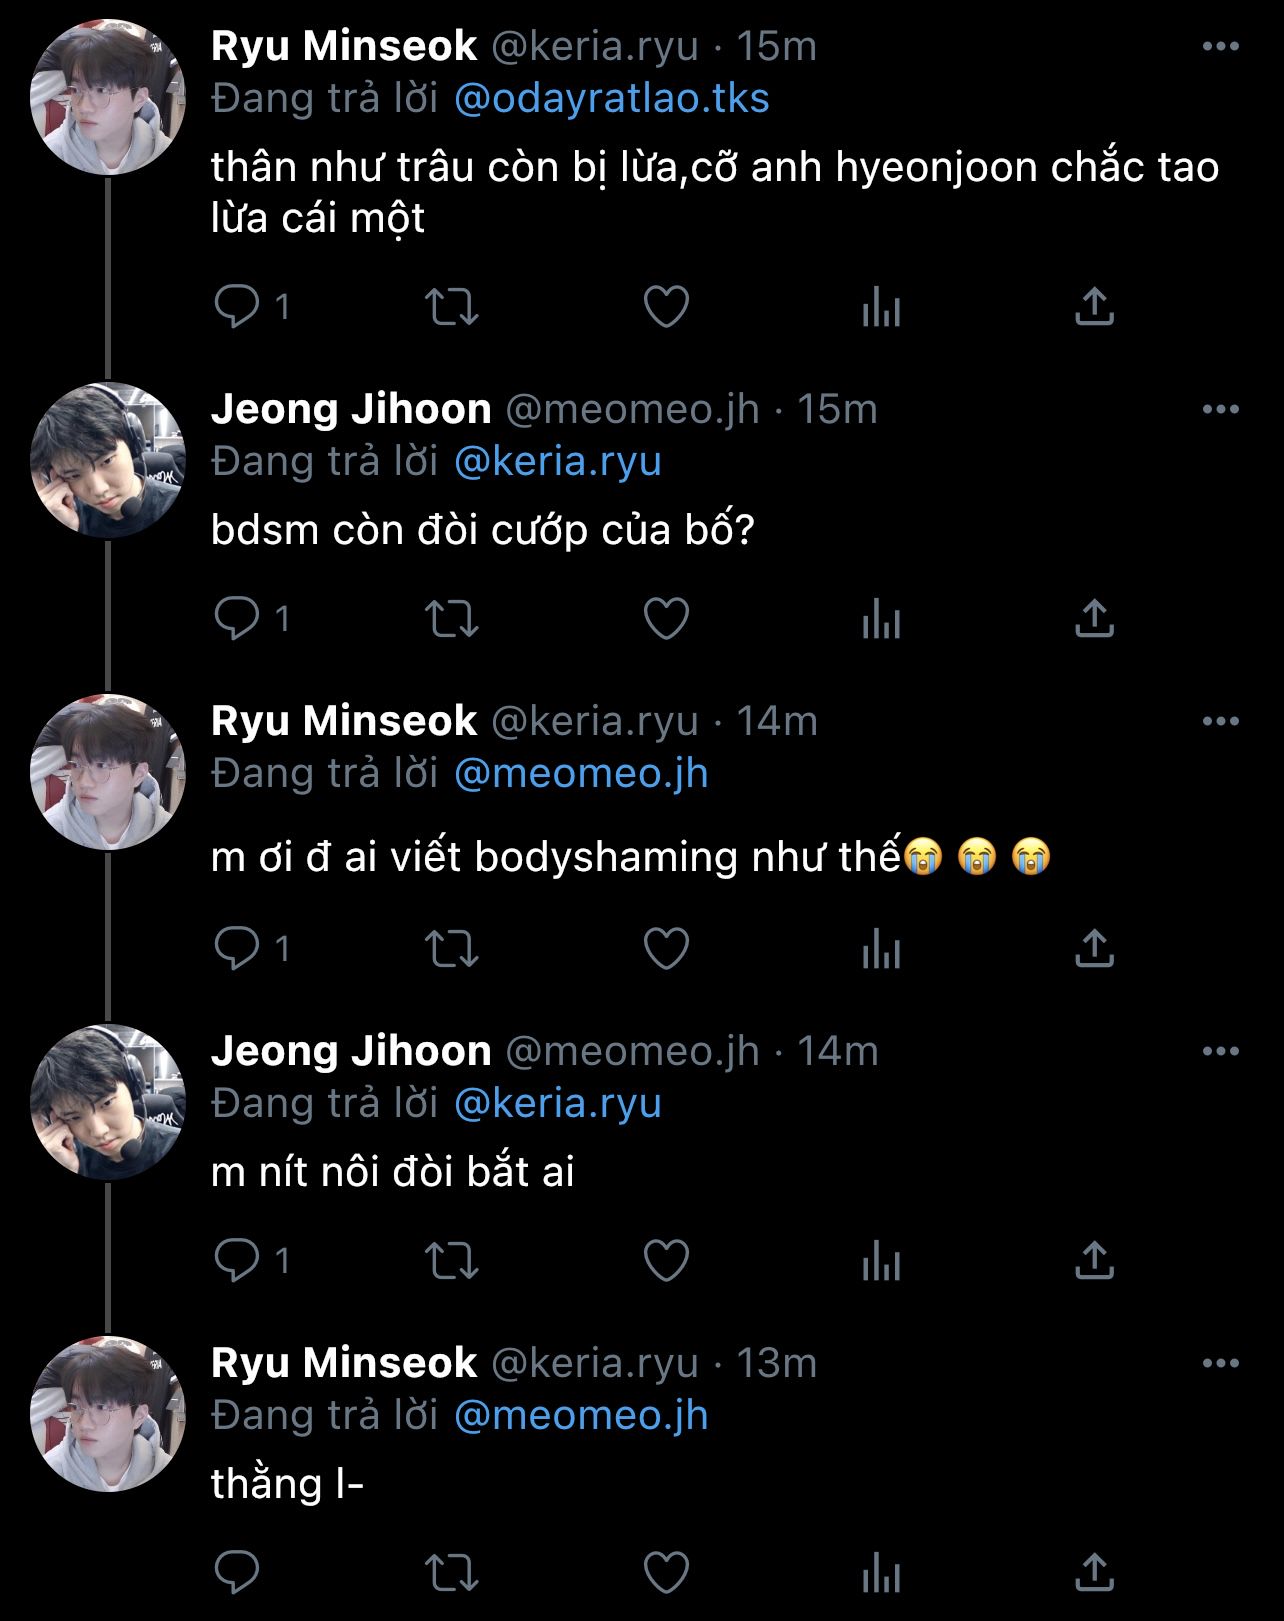Open Jeong Jihoon's display name on 15m reply
Viewport: 1284px width, 1621px height.
(351, 410)
